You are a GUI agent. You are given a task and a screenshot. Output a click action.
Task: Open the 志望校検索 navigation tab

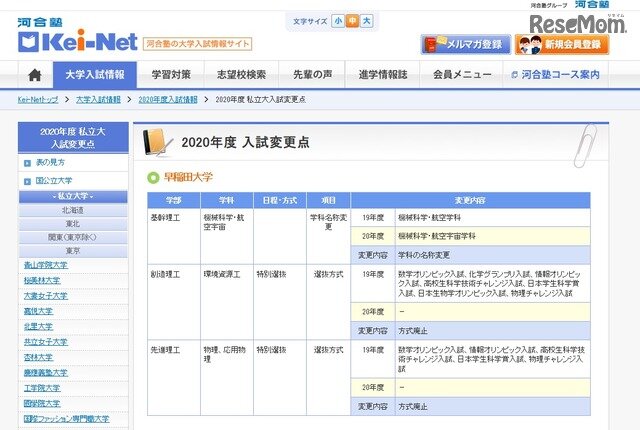(x=241, y=75)
